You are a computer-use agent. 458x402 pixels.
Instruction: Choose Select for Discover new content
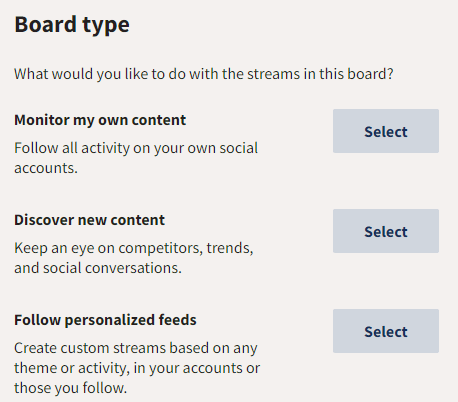[386, 231]
